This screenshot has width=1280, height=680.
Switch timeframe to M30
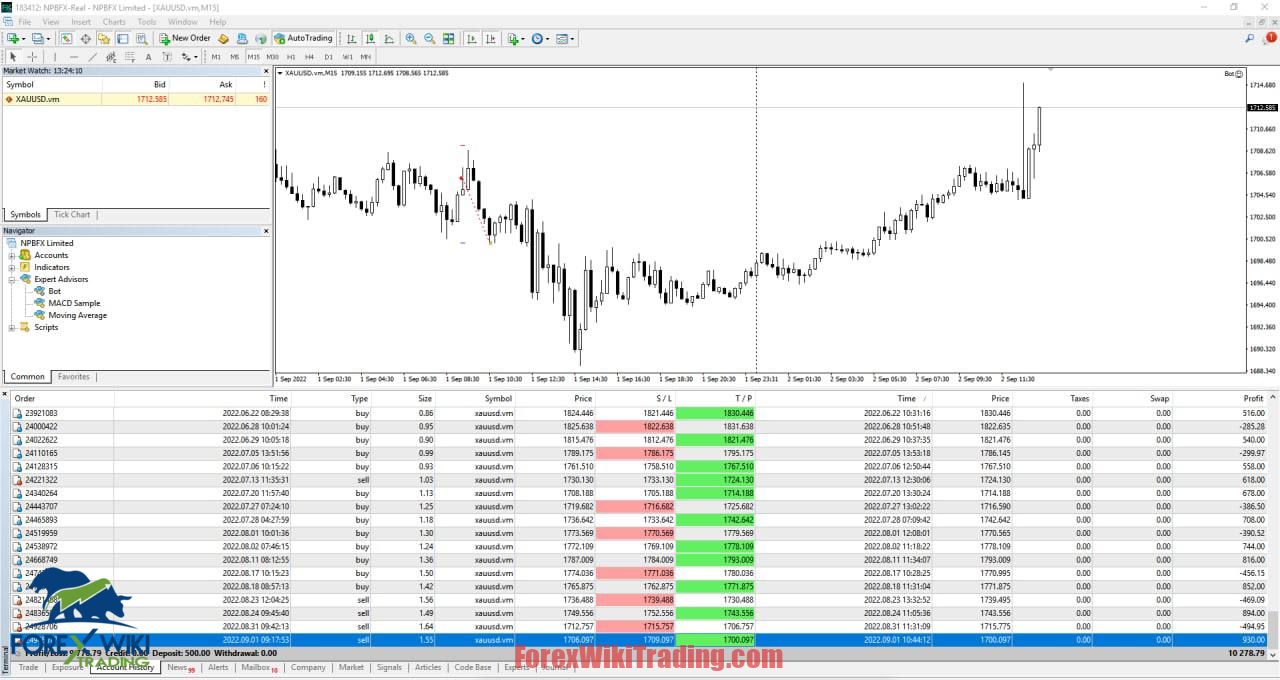click(x=272, y=57)
